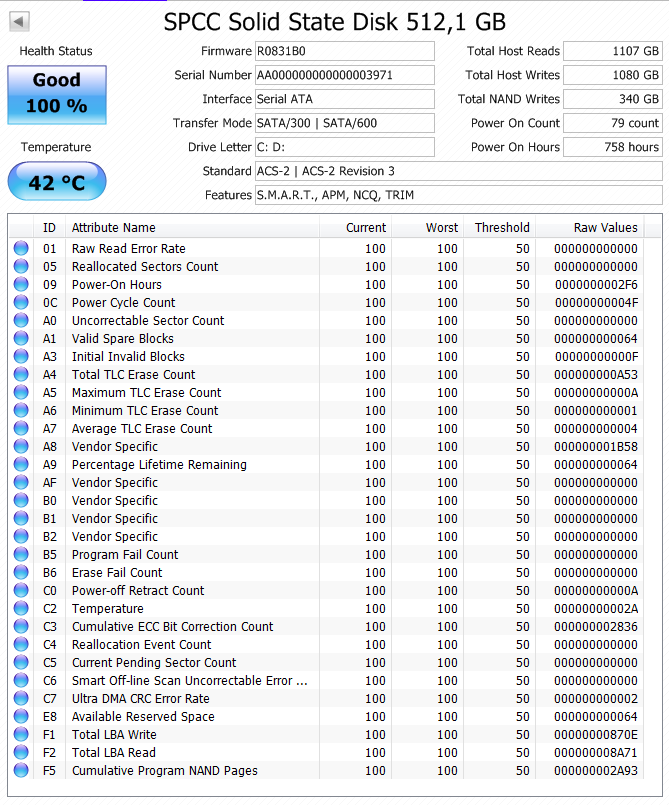Image resolution: width=669 pixels, height=805 pixels.
Task: Click status orb for Cumulative ECC Bit Correction
Action: [21, 626]
